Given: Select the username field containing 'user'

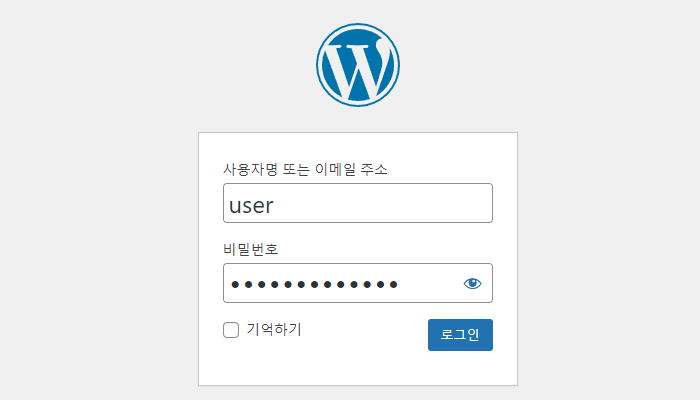Looking at the screenshot, I should tap(358, 203).
